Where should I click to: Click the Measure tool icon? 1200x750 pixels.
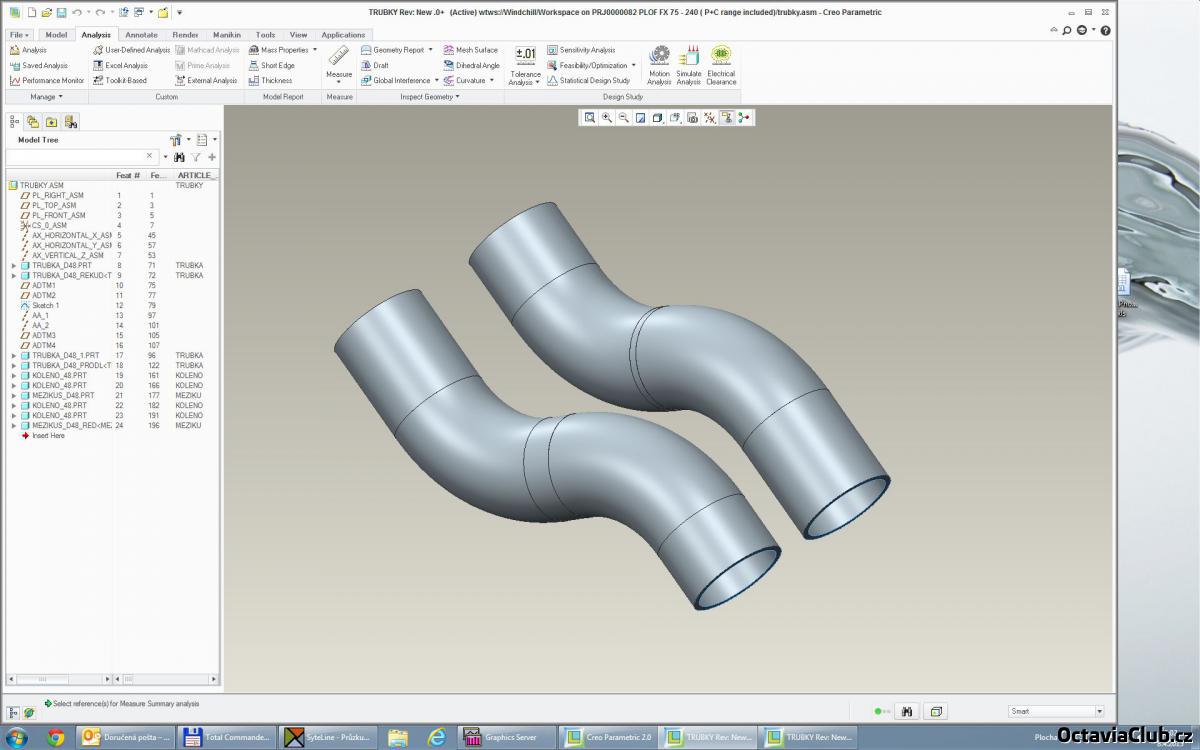[339, 56]
